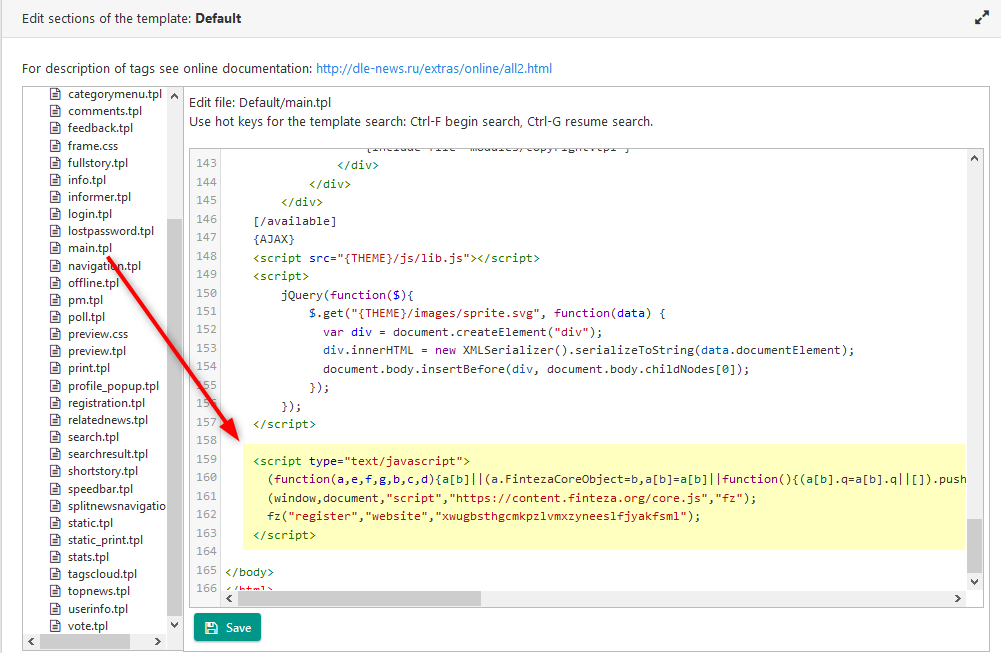Click the file icon beside search.tpl

pos(56,437)
